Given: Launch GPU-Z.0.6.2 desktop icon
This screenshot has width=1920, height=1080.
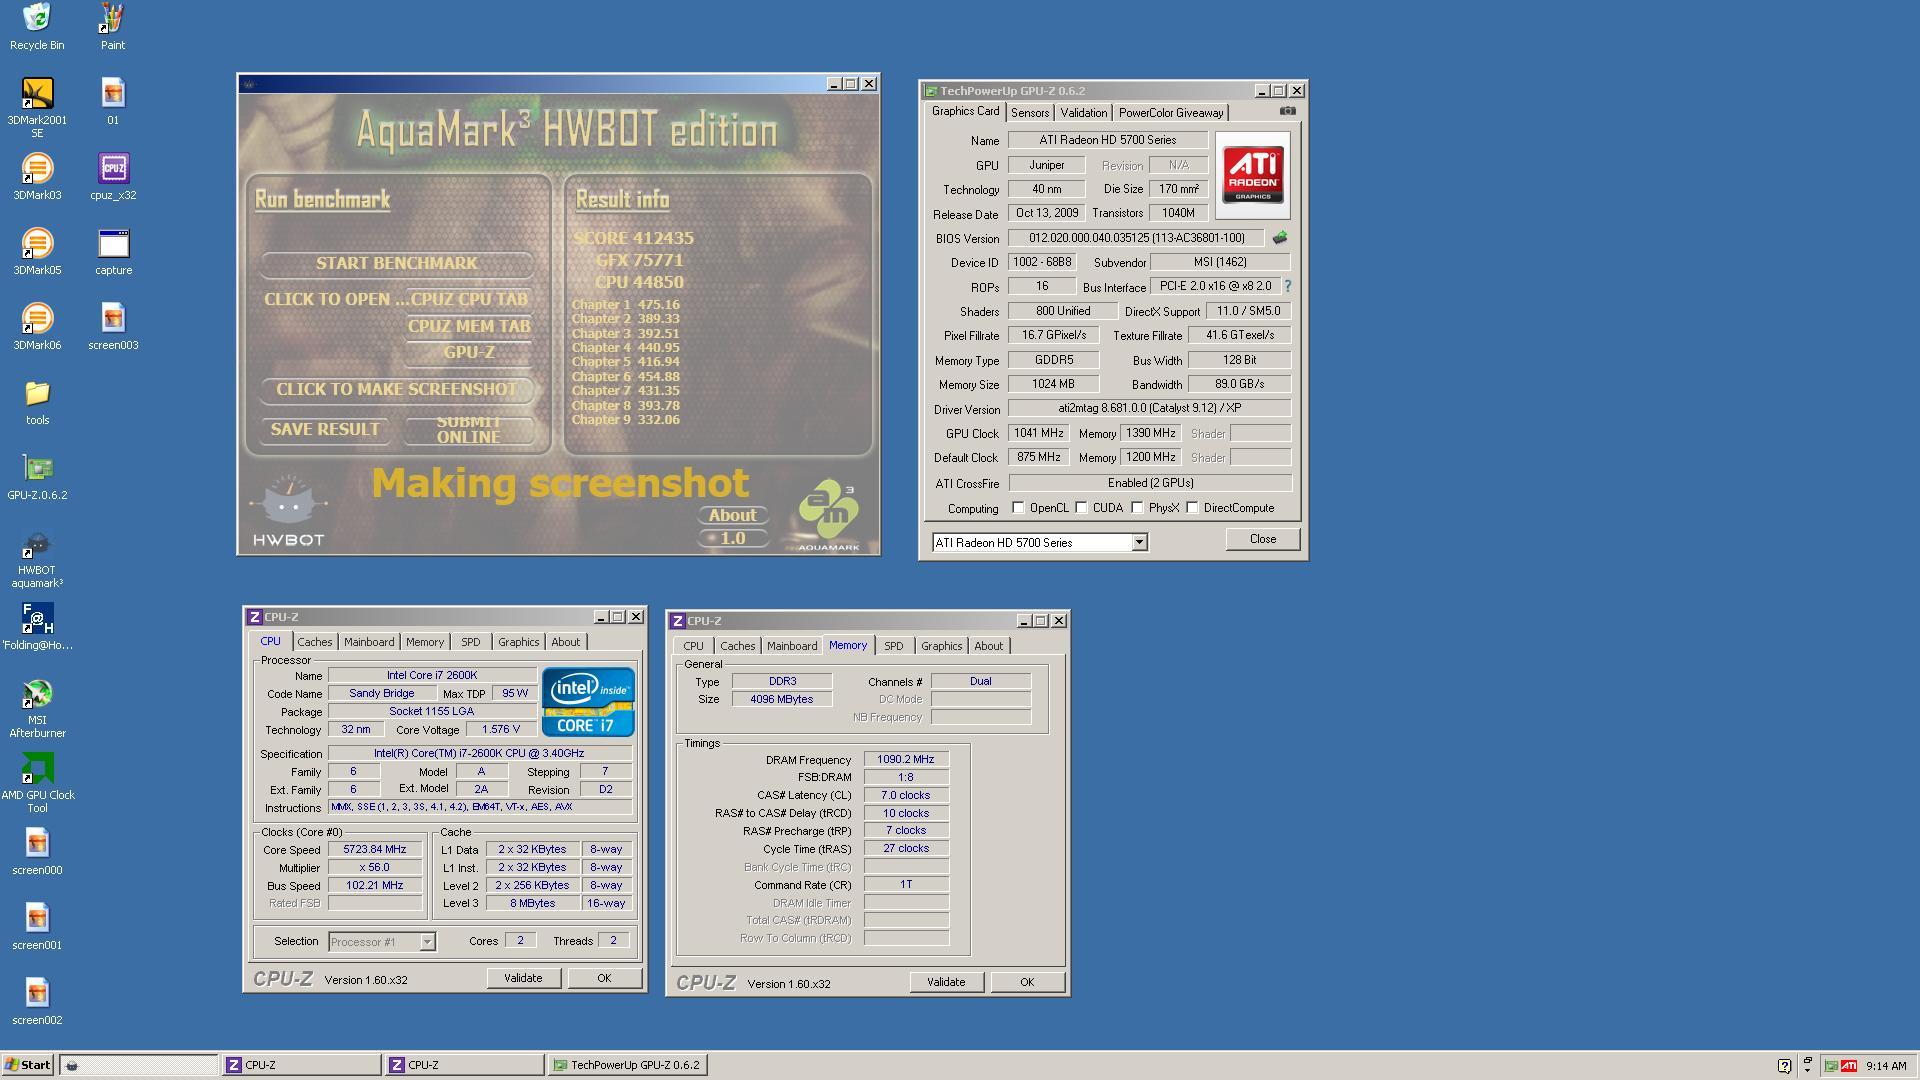Looking at the screenshot, I should tap(37, 476).
